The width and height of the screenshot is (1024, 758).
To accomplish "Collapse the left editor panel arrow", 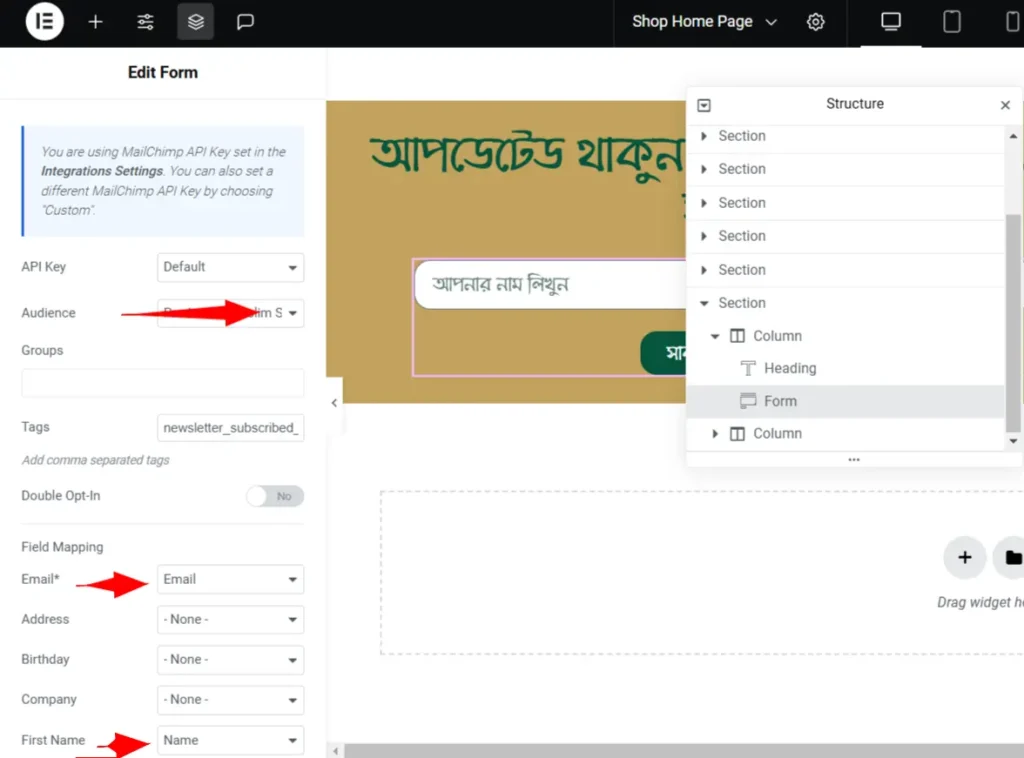I will (x=334, y=403).
